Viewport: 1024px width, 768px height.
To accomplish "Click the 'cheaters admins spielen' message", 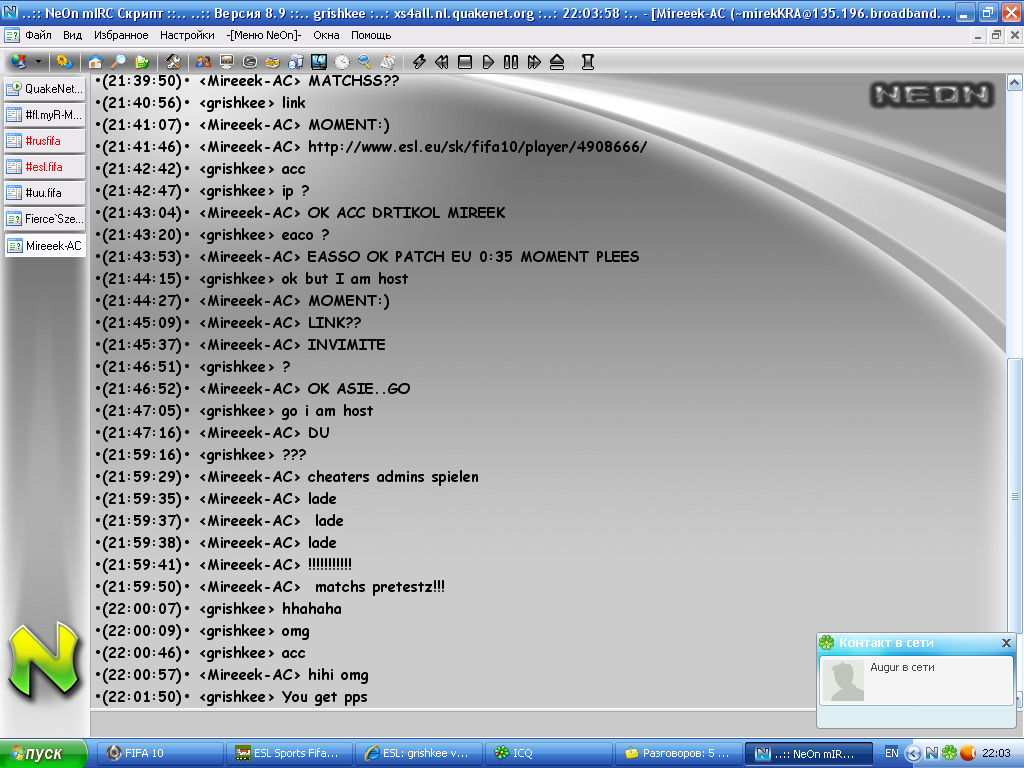I will (393, 477).
